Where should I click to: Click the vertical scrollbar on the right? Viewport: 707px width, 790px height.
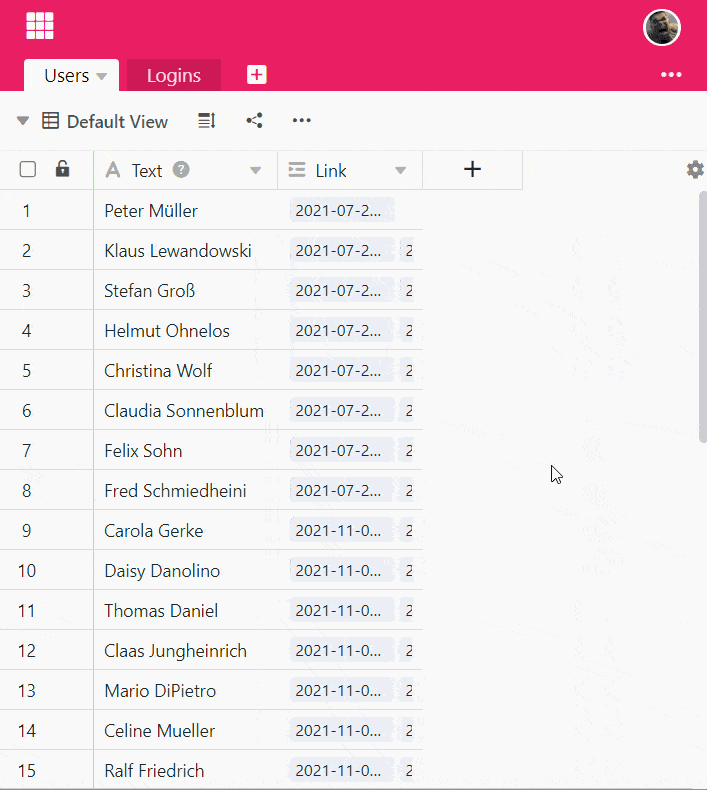pos(702,315)
